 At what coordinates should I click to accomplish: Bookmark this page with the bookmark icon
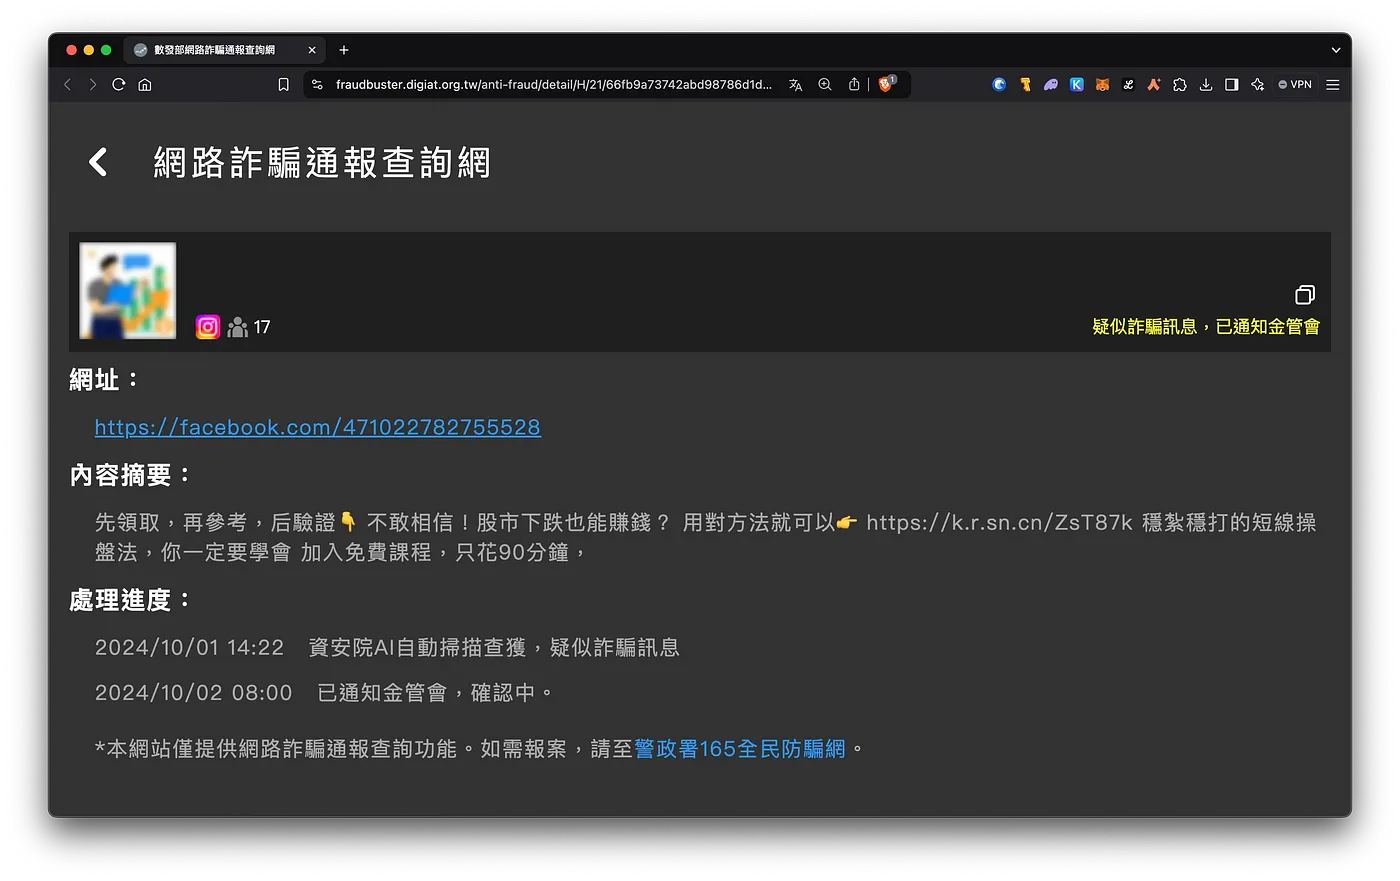(x=283, y=85)
